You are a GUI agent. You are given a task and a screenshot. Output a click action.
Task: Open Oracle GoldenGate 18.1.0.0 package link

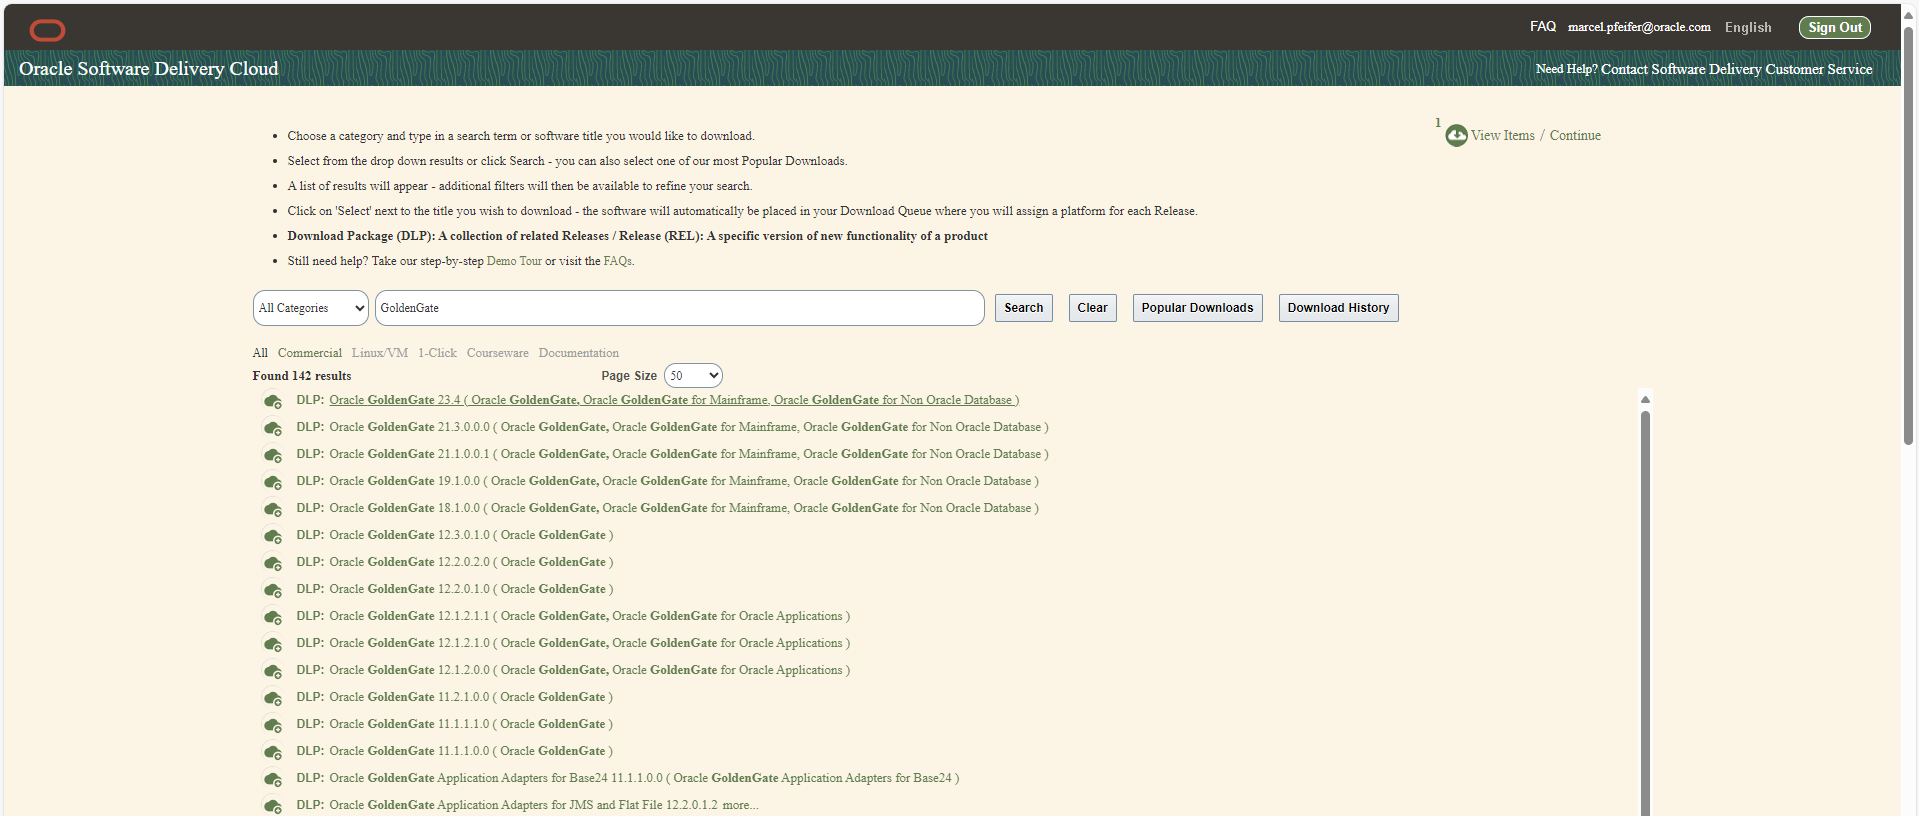pyautogui.click(x=684, y=508)
